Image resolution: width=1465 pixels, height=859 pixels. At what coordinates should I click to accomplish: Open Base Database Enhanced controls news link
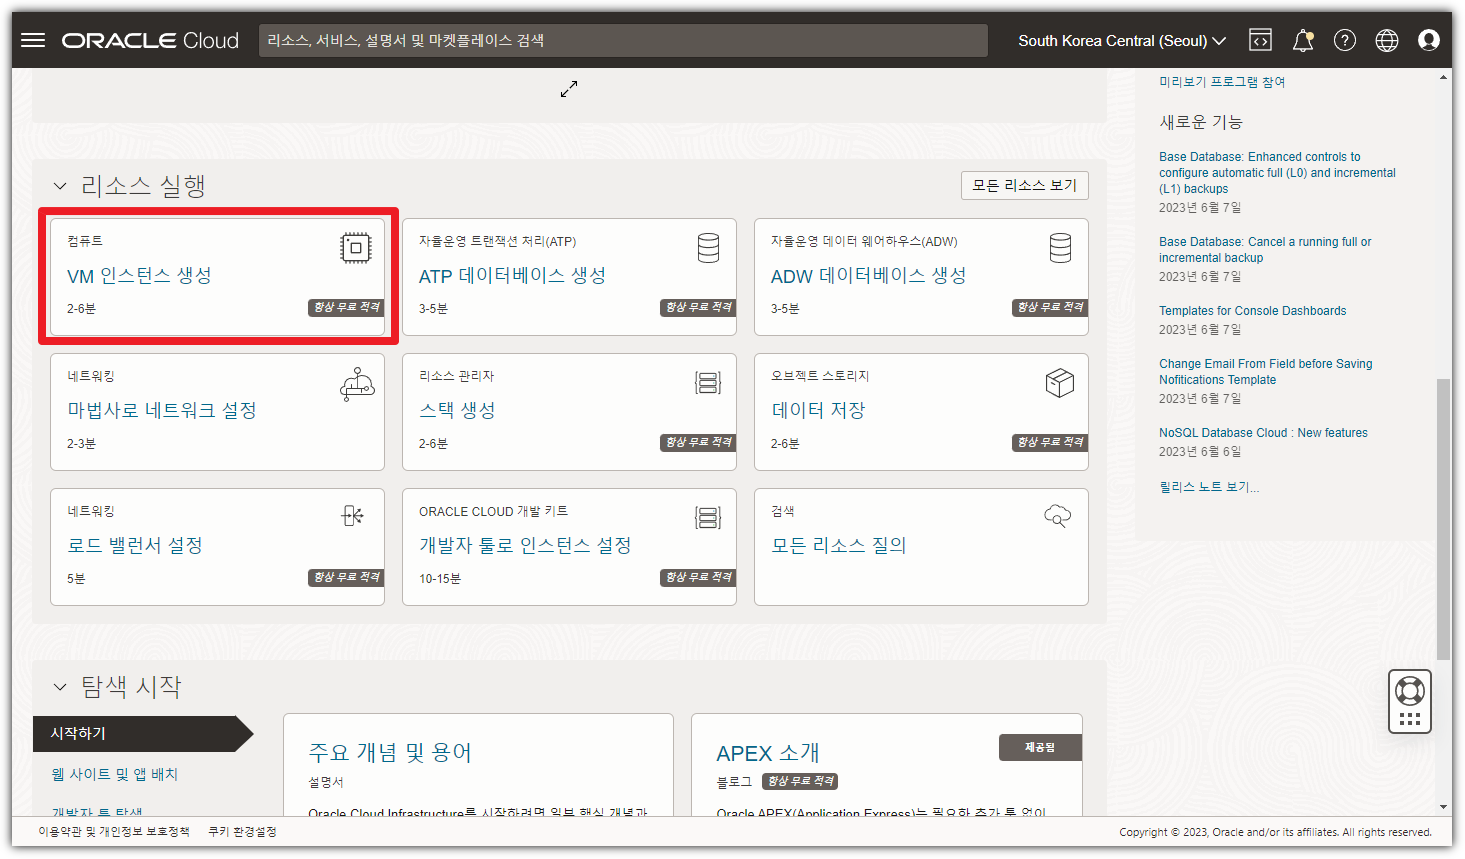tap(1277, 172)
